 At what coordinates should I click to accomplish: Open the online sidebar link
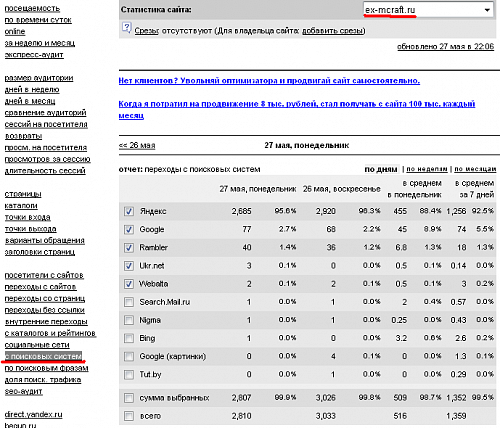[15, 32]
